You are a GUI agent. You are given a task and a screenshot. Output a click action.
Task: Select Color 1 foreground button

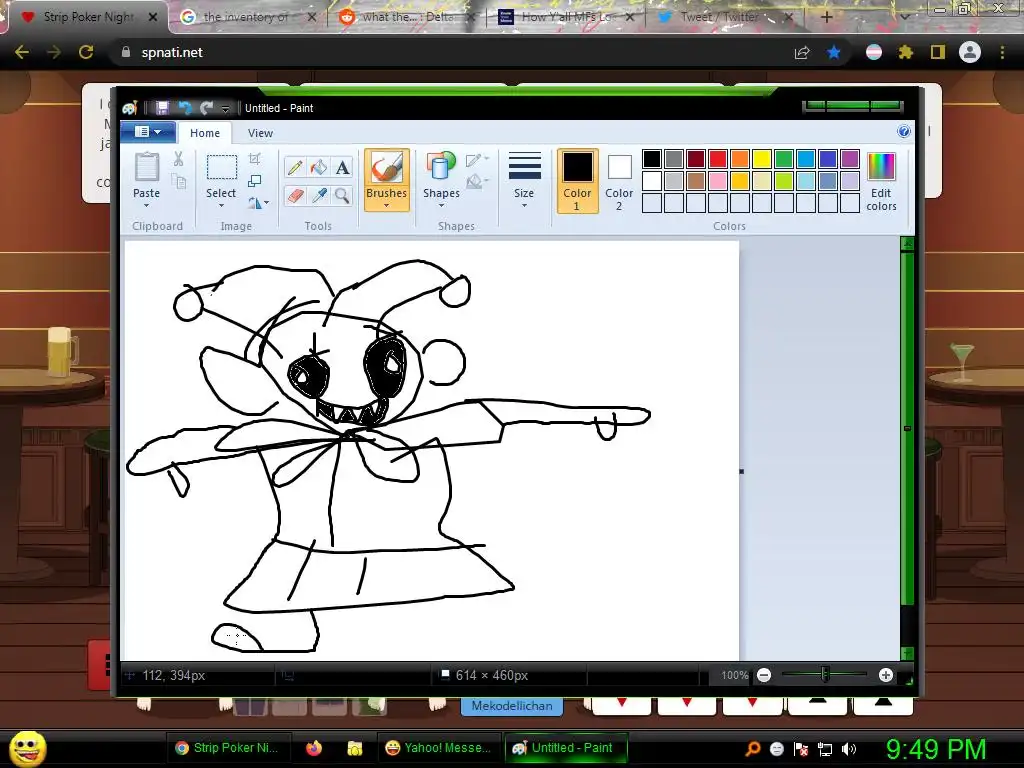577,181
